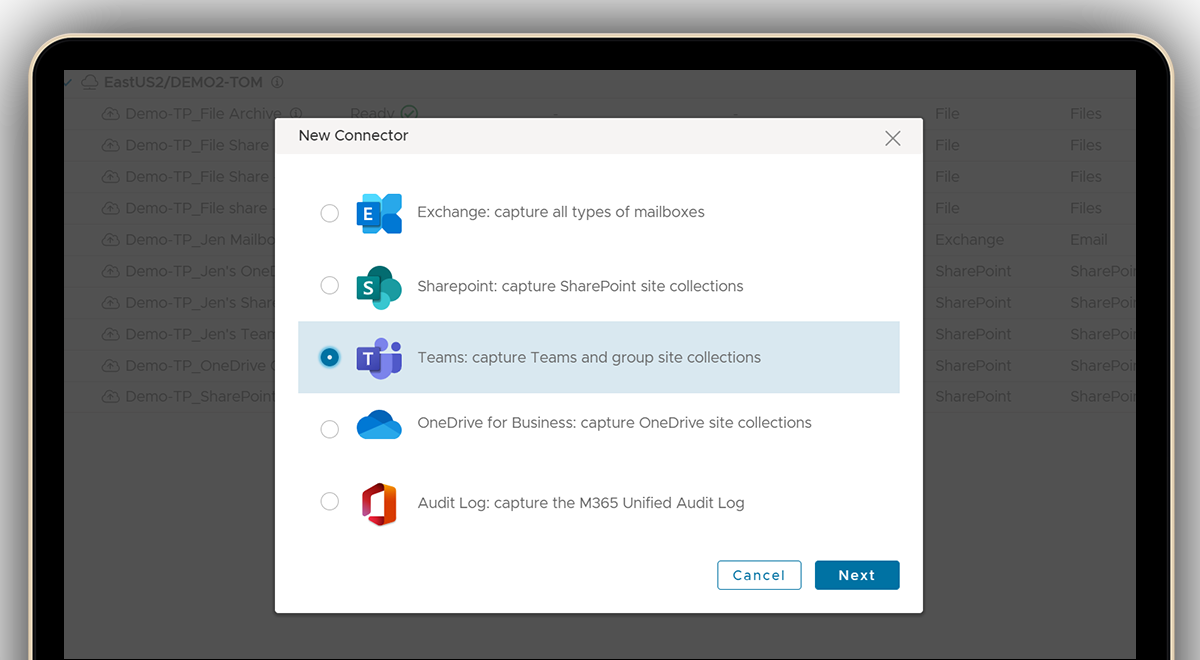1200x660 pixels.
Task: Click the Exchange app icon
Action: [x=379, y=213]
